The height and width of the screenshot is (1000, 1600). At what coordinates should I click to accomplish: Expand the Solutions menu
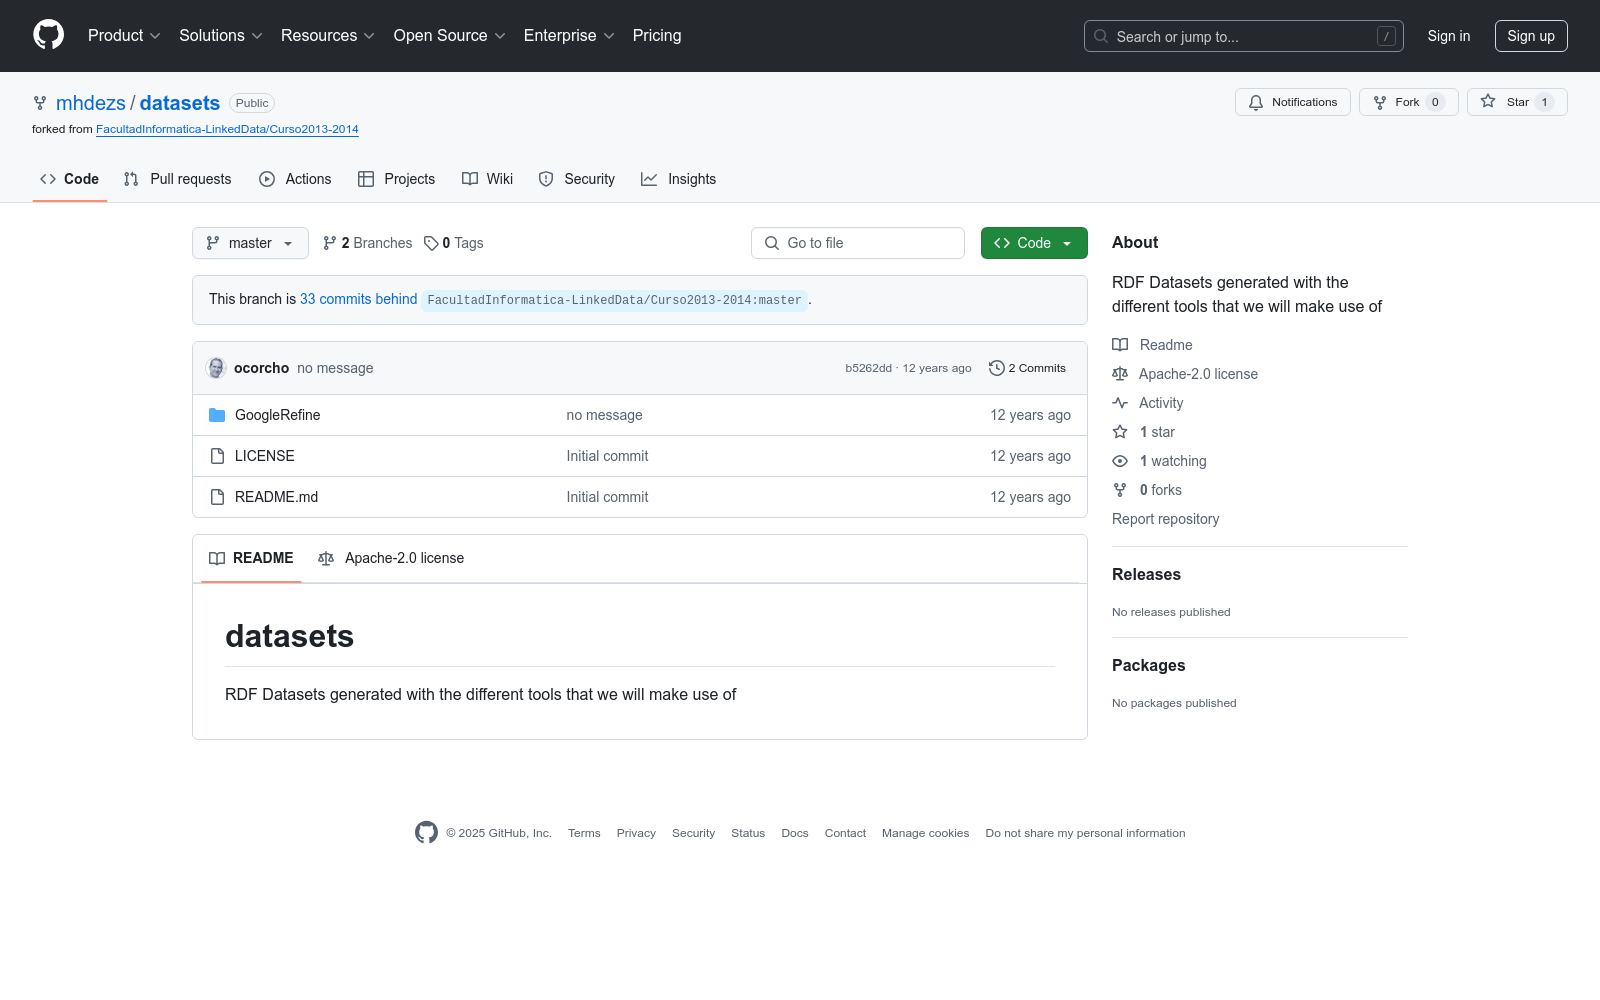point(220,36)
